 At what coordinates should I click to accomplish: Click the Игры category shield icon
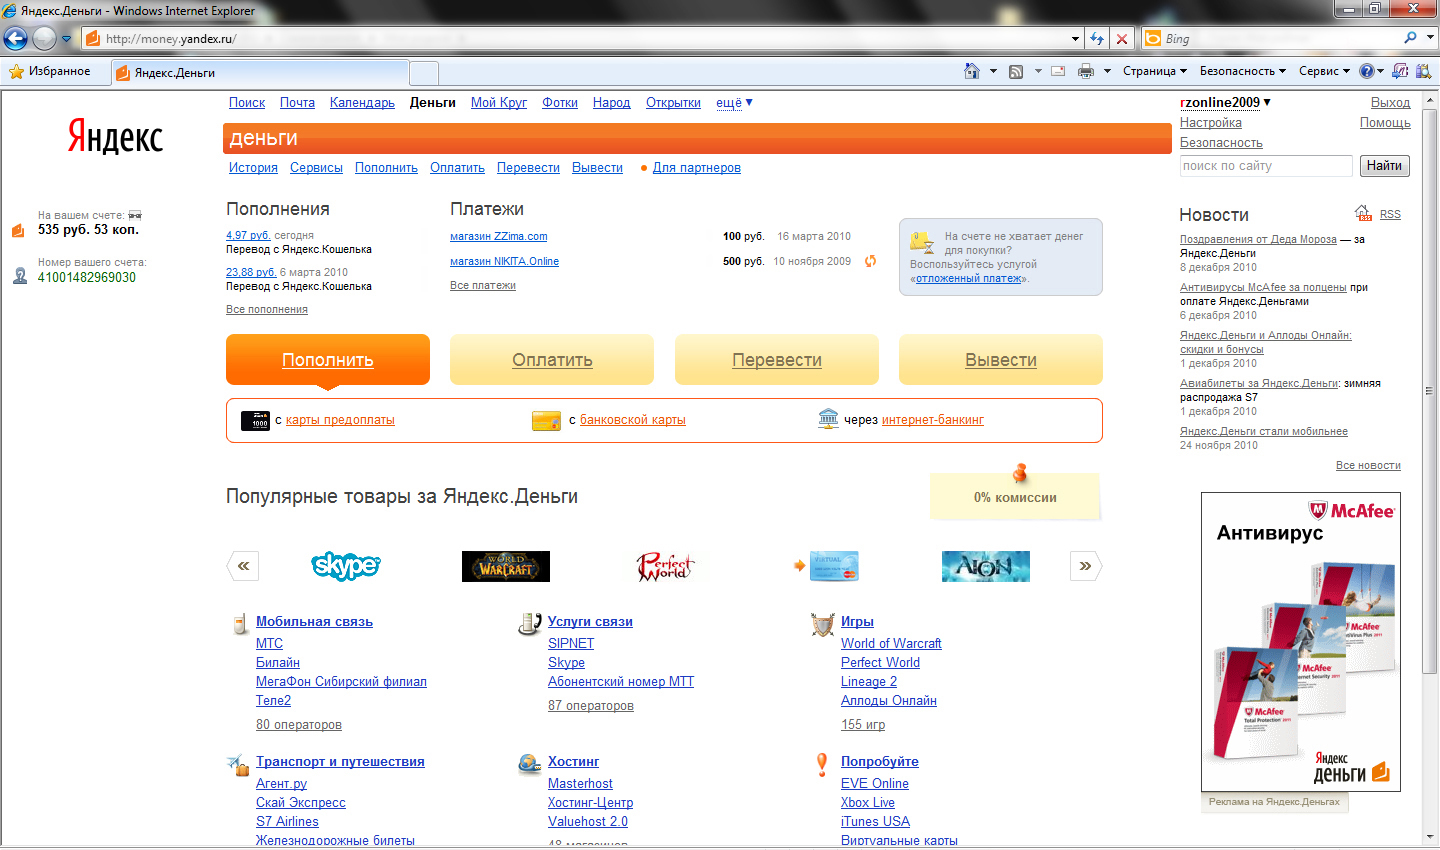pos(822,624)
